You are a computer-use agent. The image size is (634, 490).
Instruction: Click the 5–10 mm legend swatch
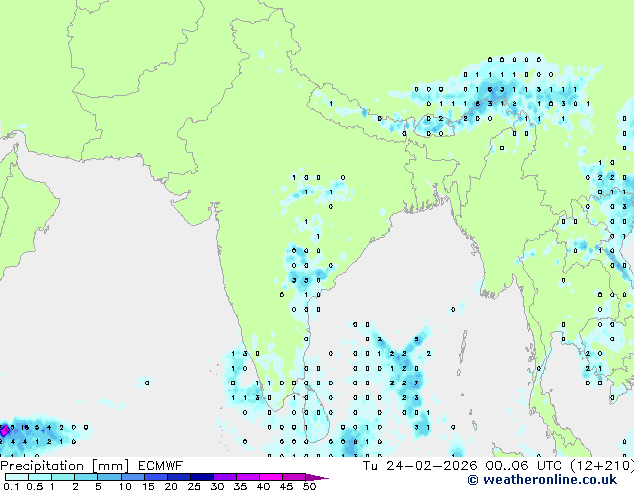[x=109, y=477]
